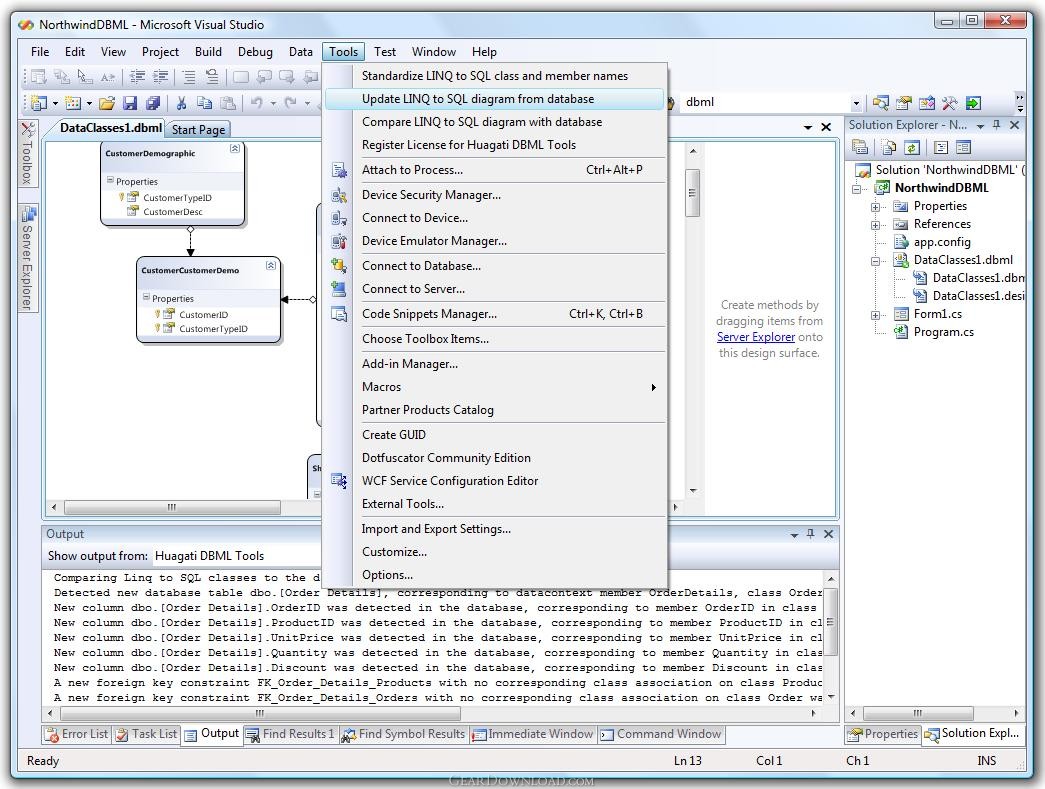Open the Toolbox side panel tab

coord(27,154)
